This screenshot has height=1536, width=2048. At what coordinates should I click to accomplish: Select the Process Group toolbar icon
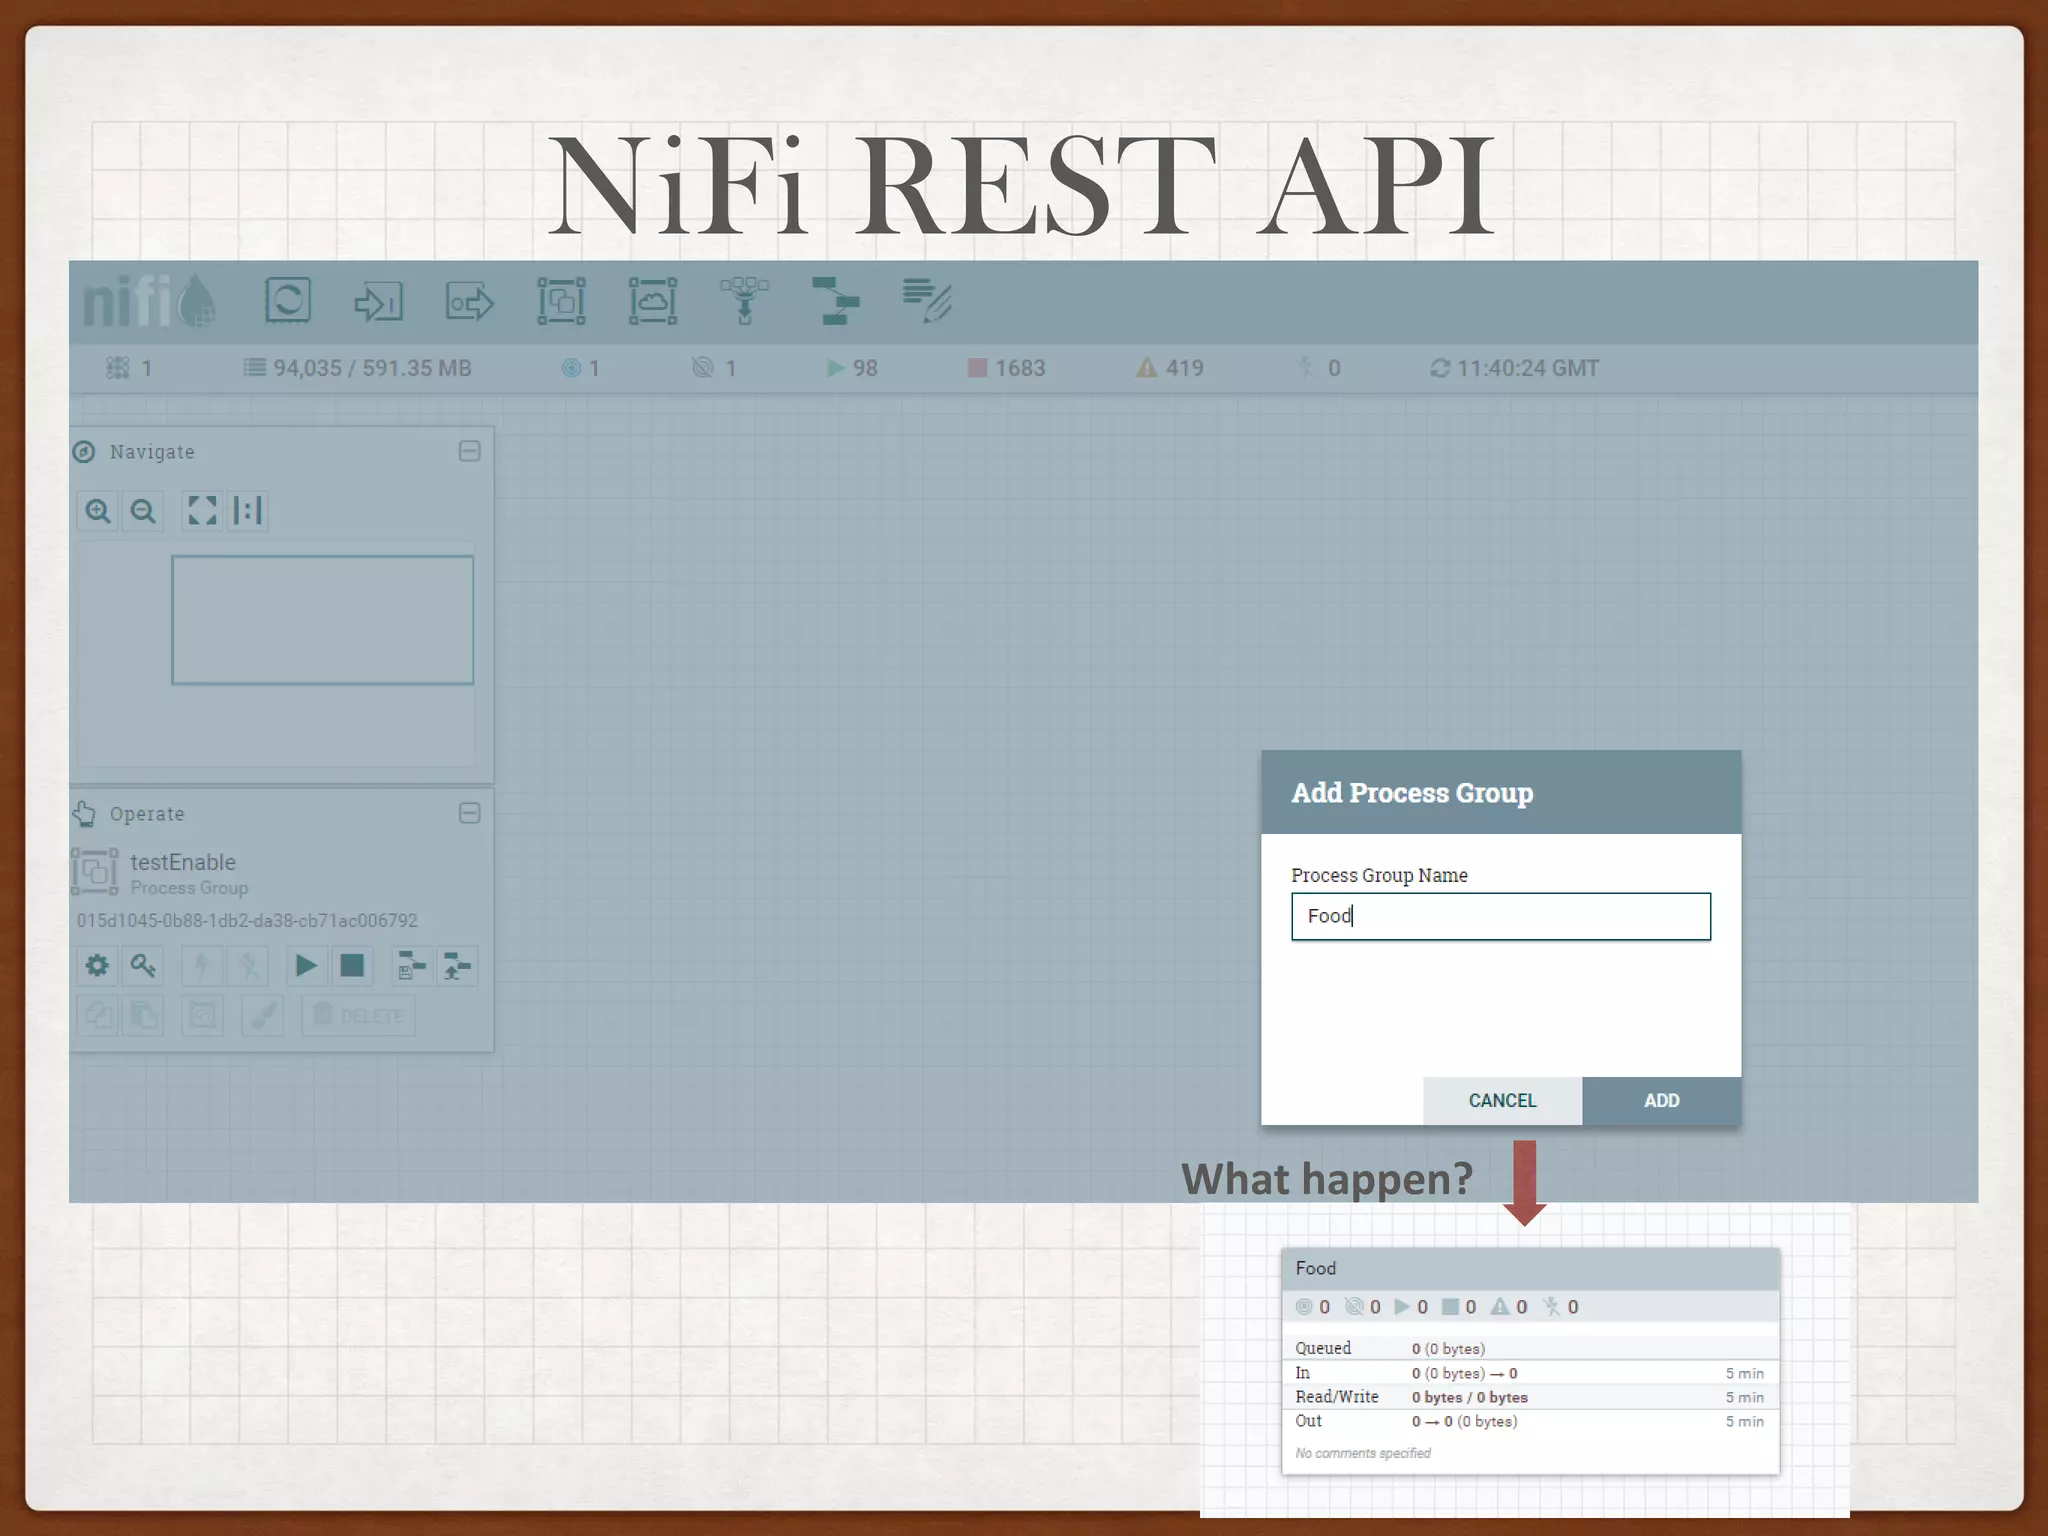561,301
